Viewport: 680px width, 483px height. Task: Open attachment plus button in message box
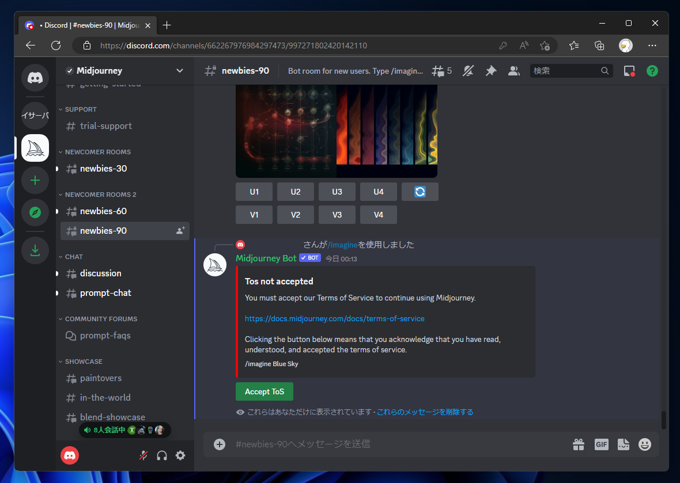219,444
